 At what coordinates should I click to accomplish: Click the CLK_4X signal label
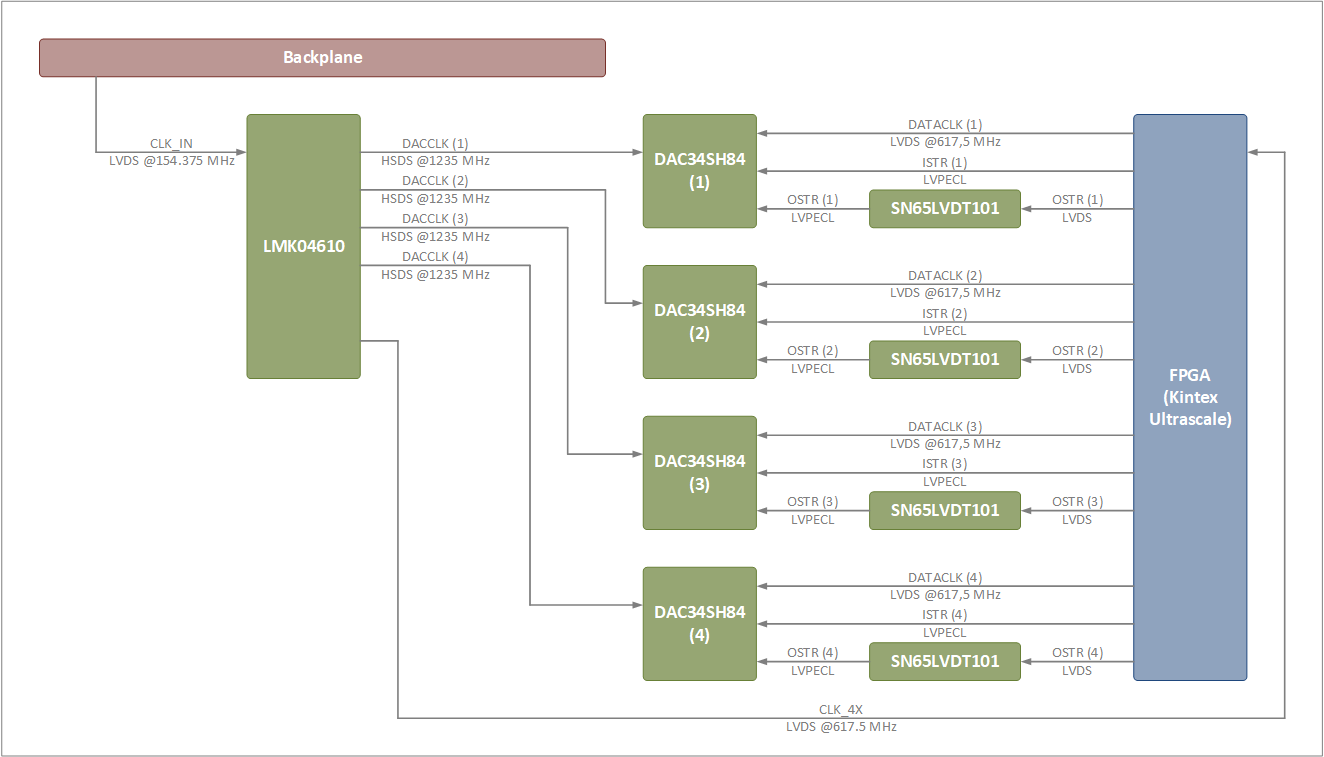[841, 710]
